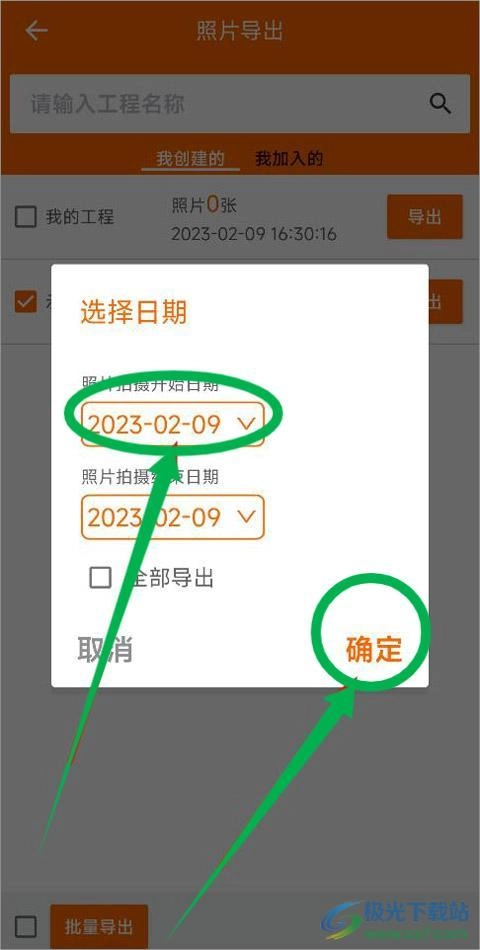
Task: Dismiss dialog with 取消 button
Action: [x=105, y=649]
